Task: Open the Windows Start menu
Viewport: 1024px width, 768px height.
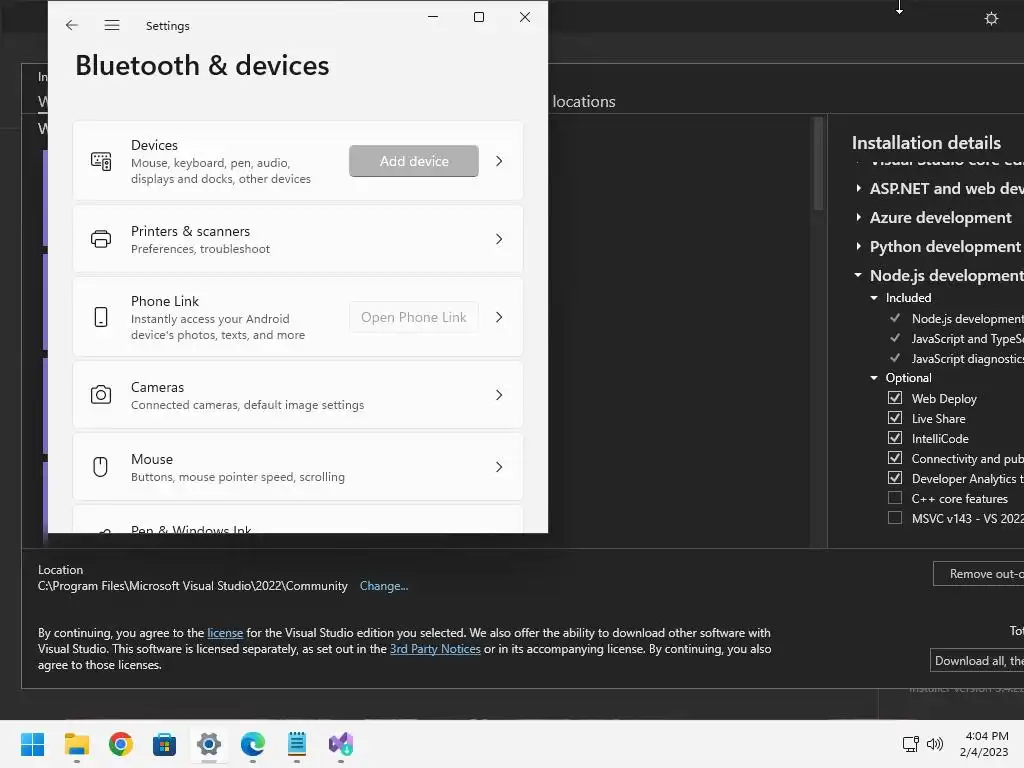Action: click(x=33, y=744)
